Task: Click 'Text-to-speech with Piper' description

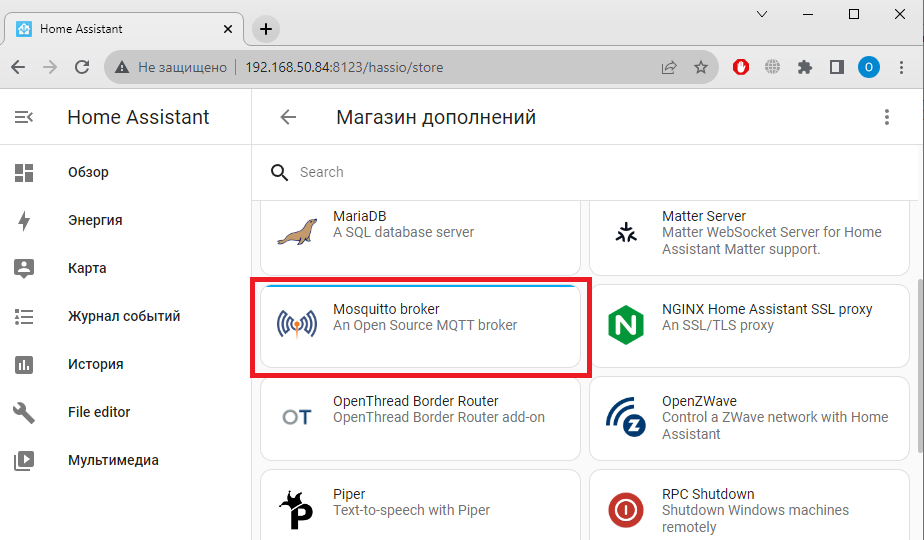Action: (411, 511)
